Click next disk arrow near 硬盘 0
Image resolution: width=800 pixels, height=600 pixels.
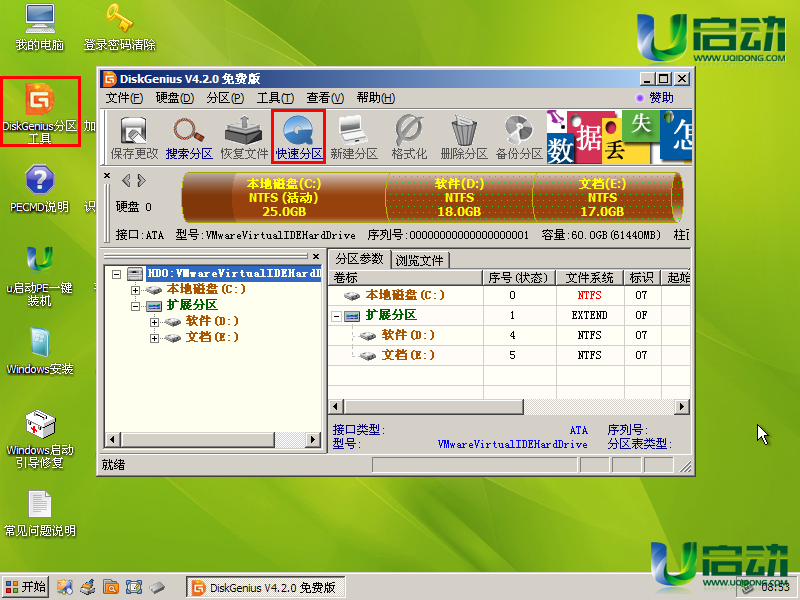[x=141, y=181]
